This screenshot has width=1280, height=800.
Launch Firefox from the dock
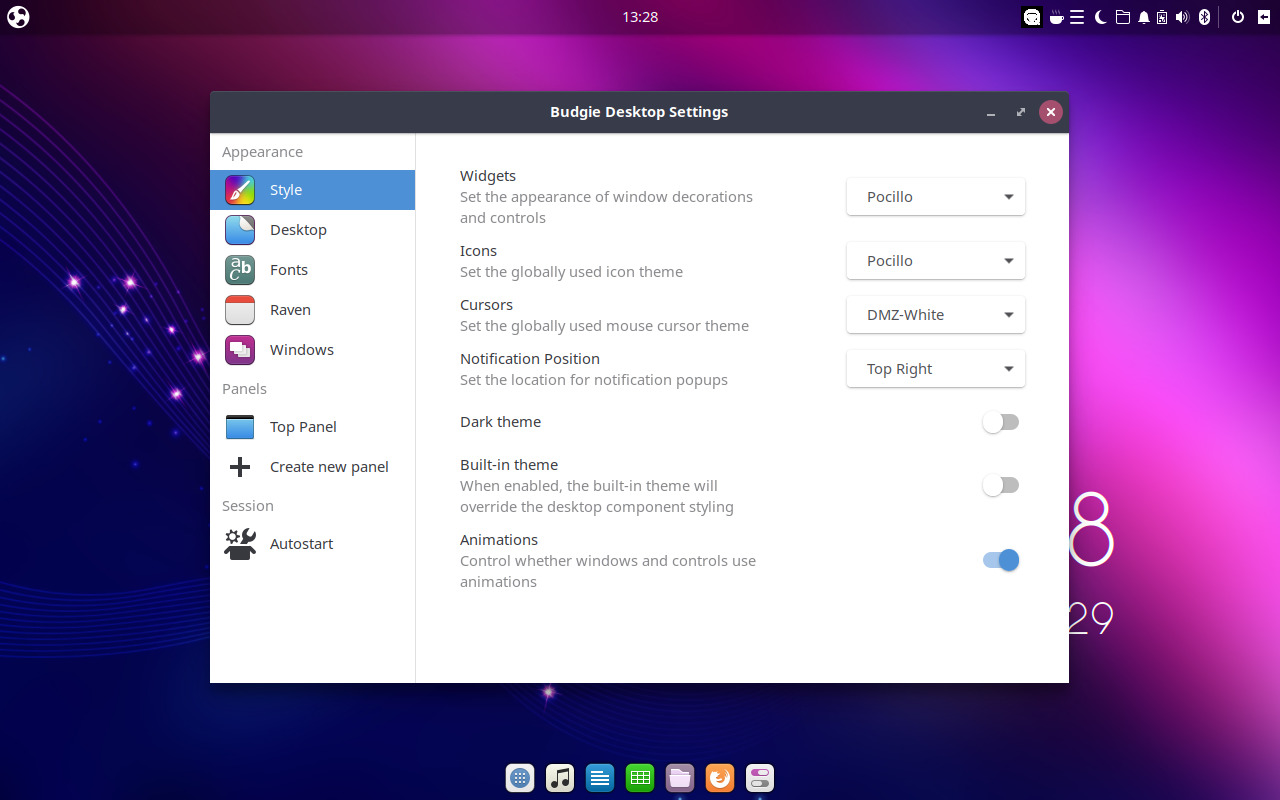720,777
